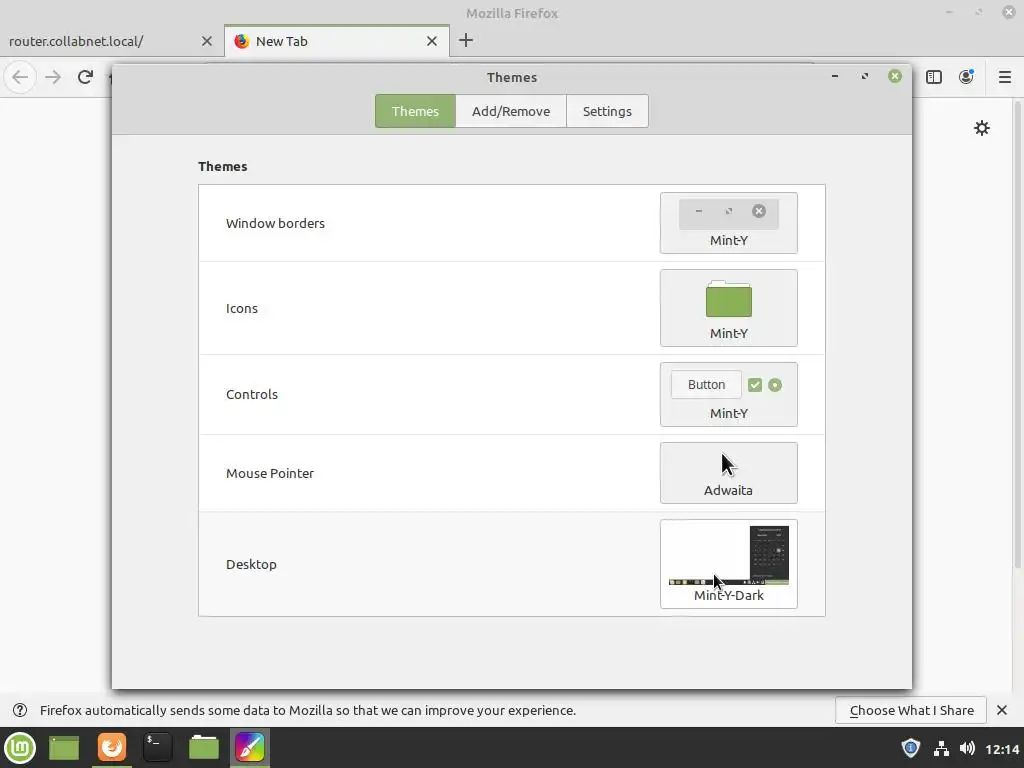The width and height of the screenshot is (1024, 768).
Task: Click the Icons row label
Action: [x=242, y=308]
